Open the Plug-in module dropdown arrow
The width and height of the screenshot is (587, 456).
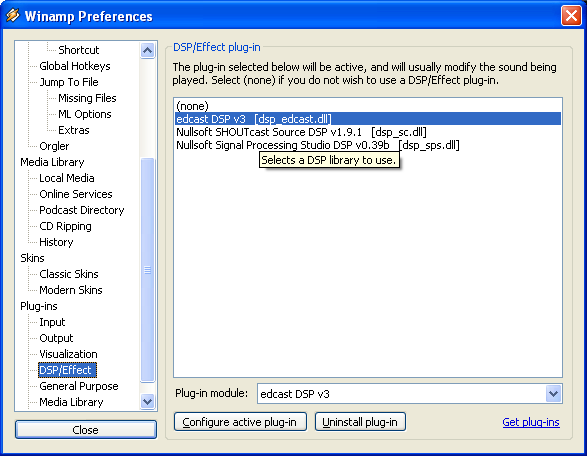553,393
